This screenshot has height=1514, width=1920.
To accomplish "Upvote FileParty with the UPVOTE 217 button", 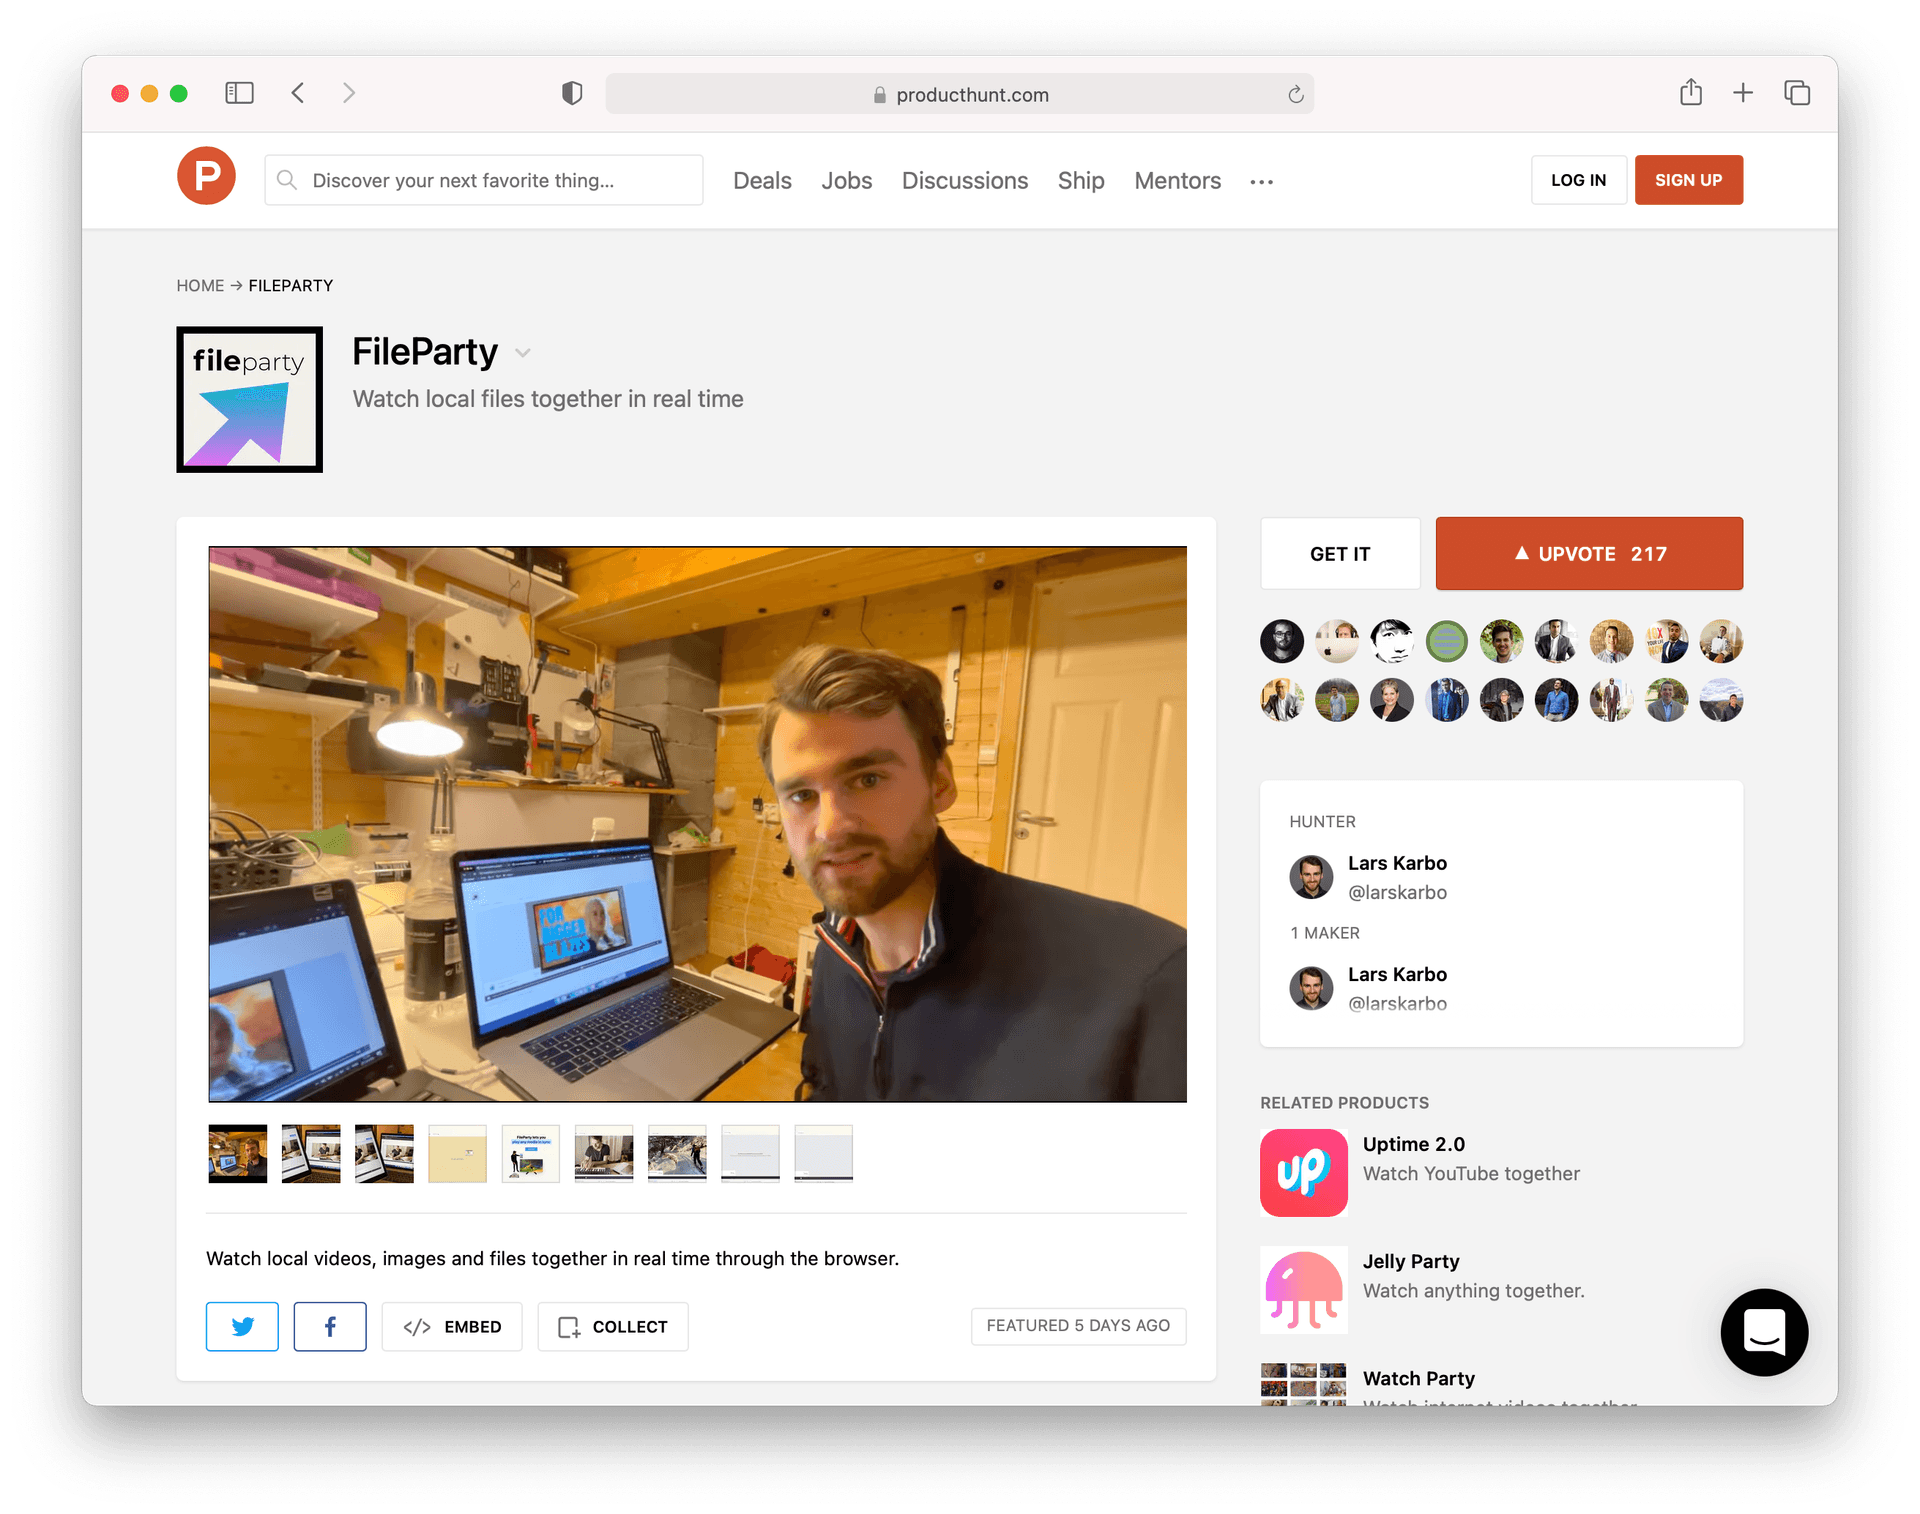I will (1589, 554).
